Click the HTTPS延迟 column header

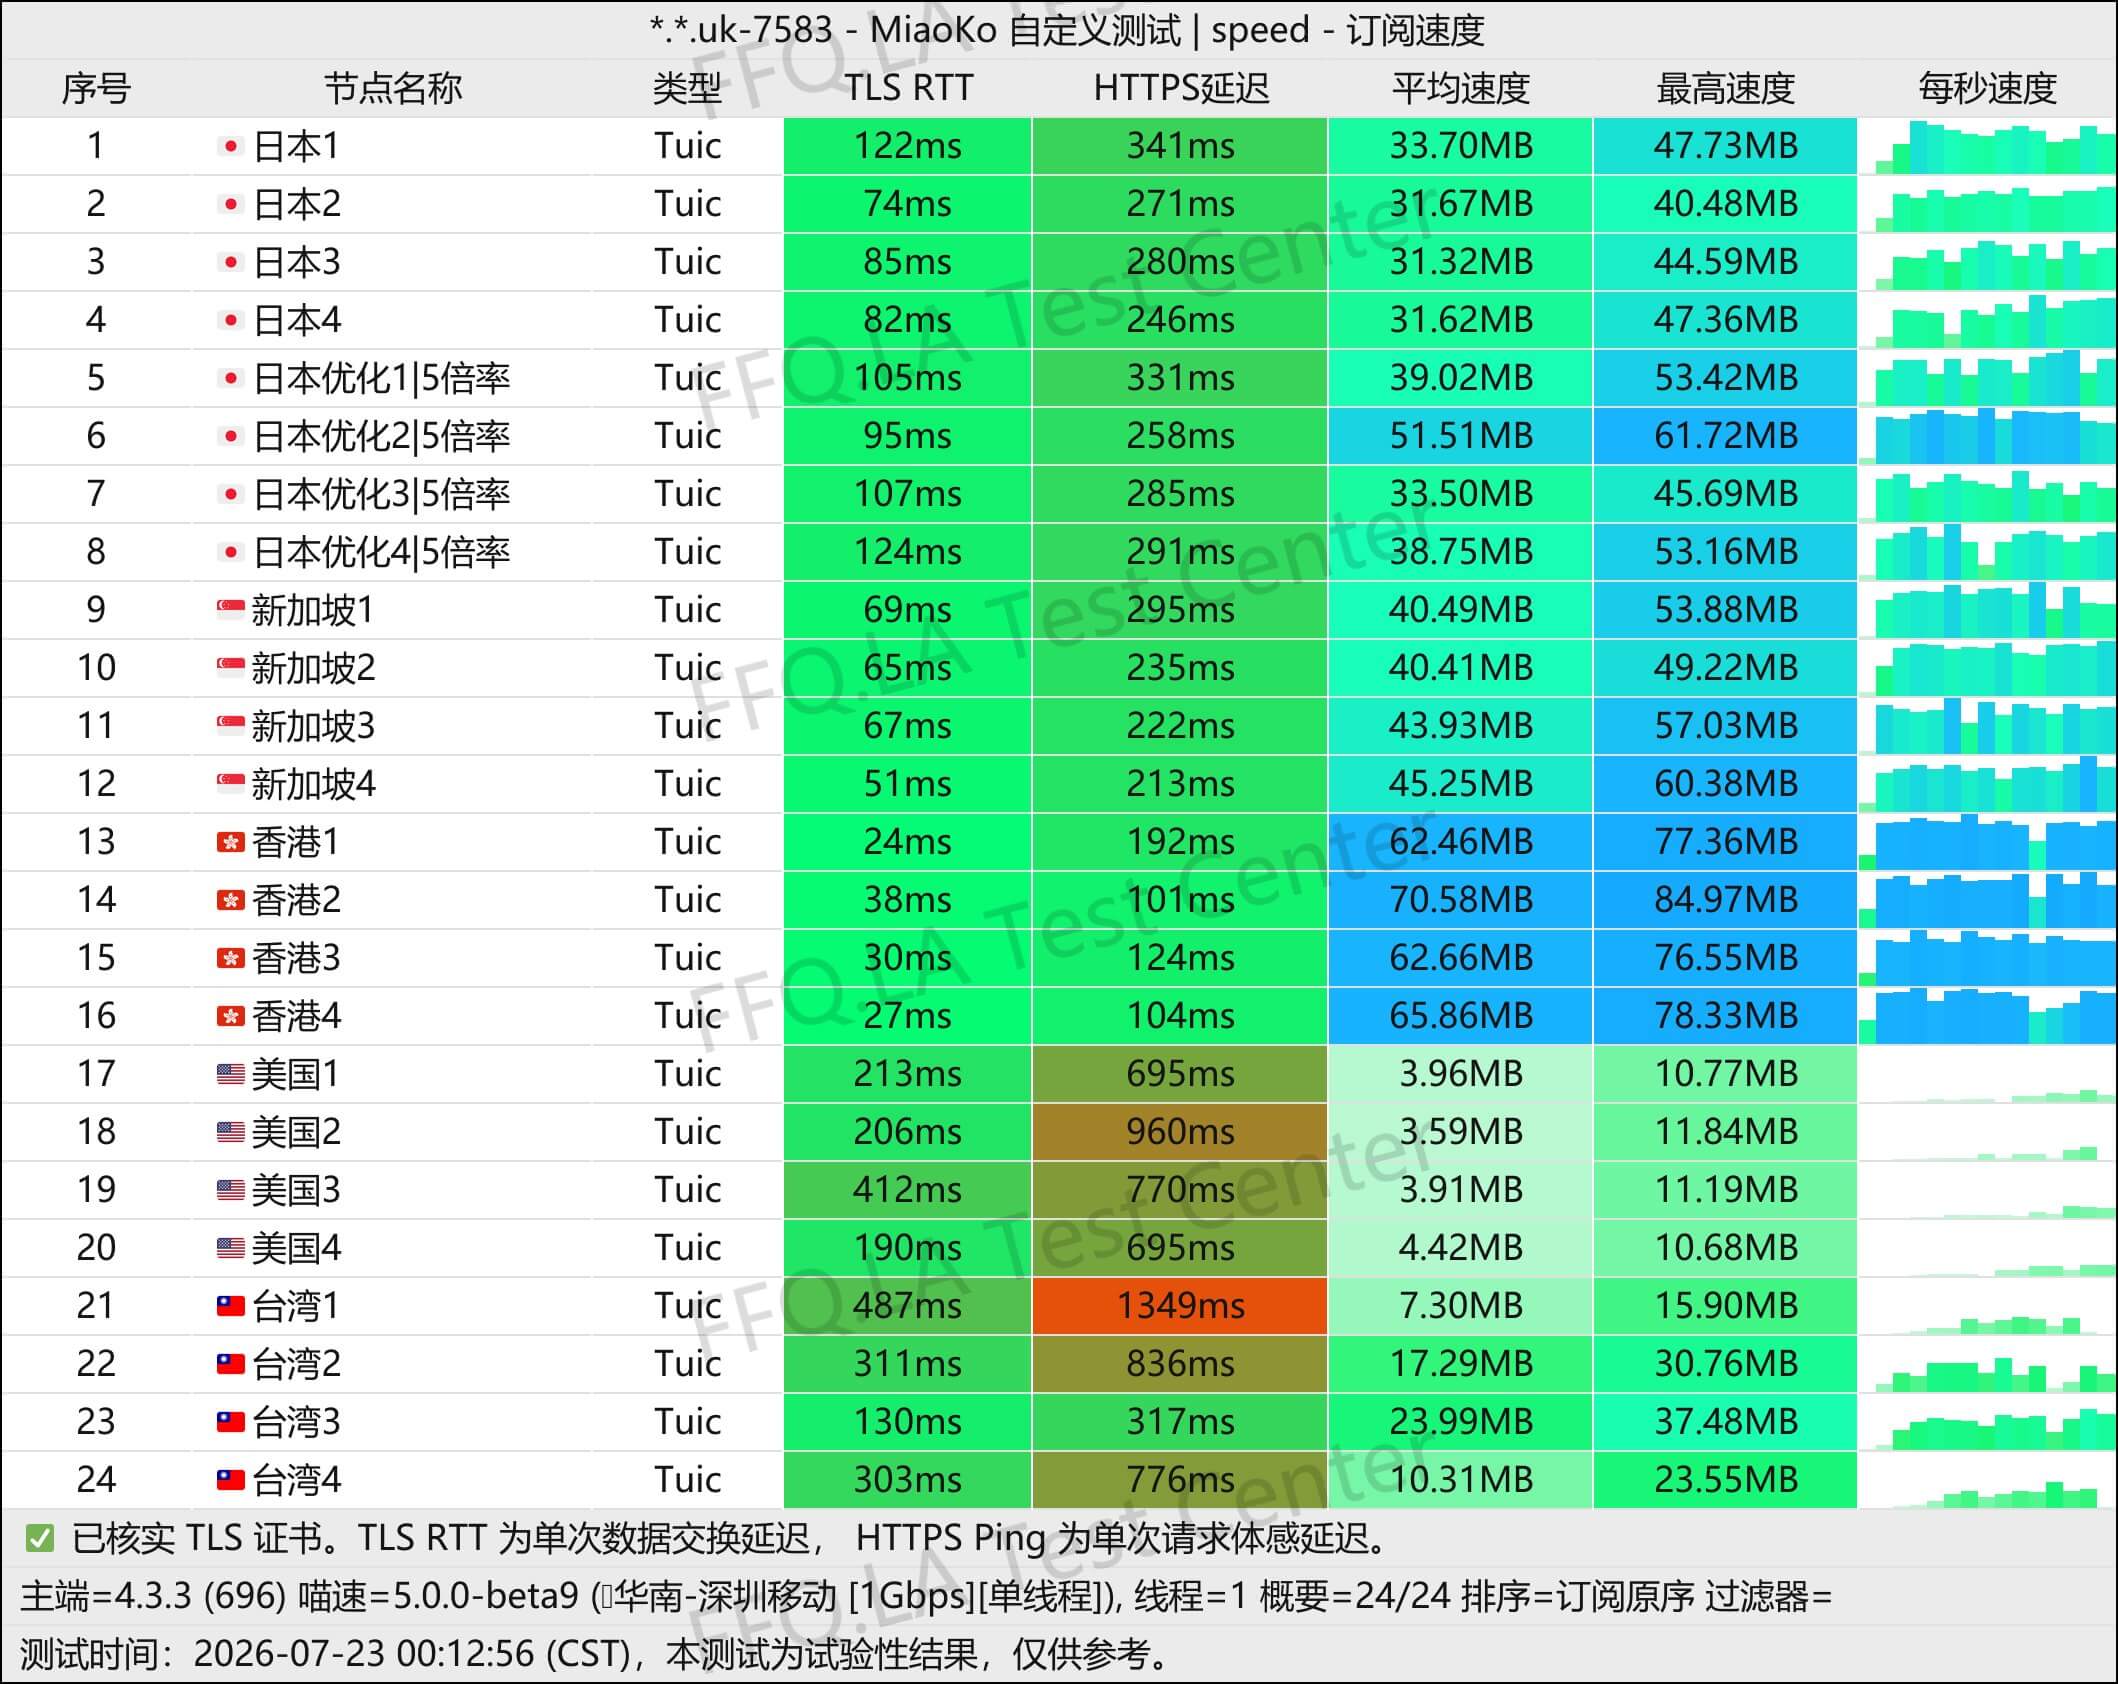click(1181, 89)
